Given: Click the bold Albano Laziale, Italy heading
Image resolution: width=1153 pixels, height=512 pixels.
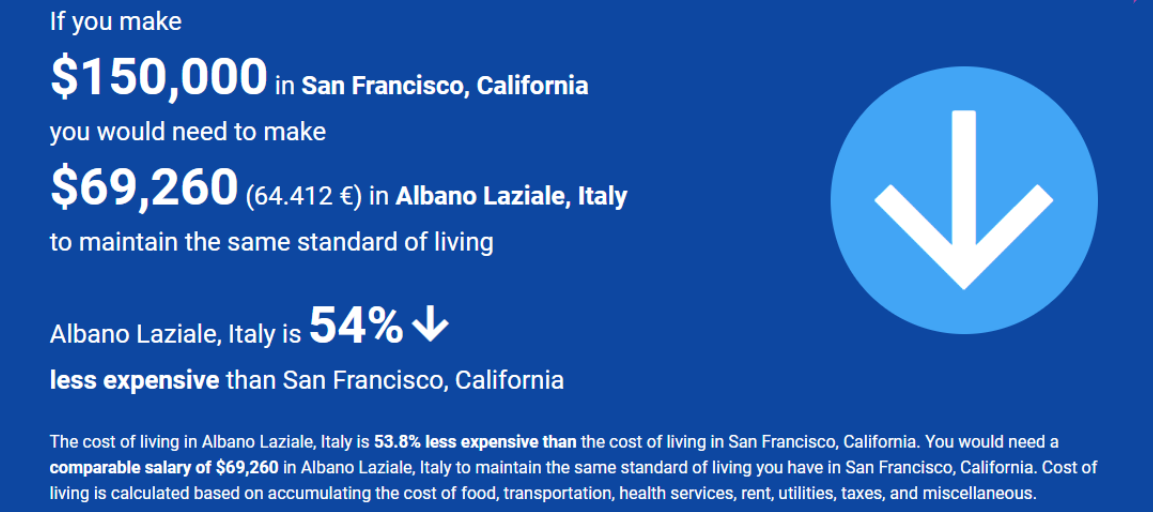Looking at the screenshot, I should point(511,196).
